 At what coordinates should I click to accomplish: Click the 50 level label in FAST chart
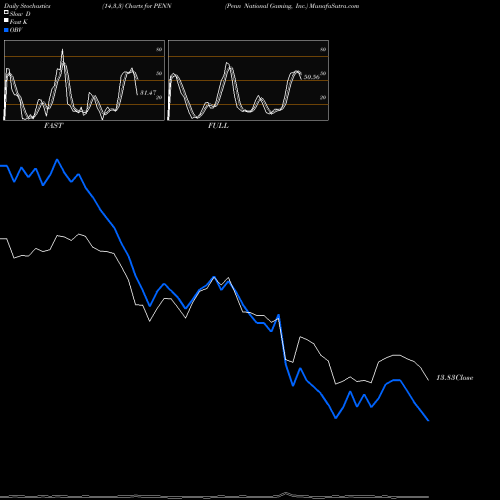[159, 73]
